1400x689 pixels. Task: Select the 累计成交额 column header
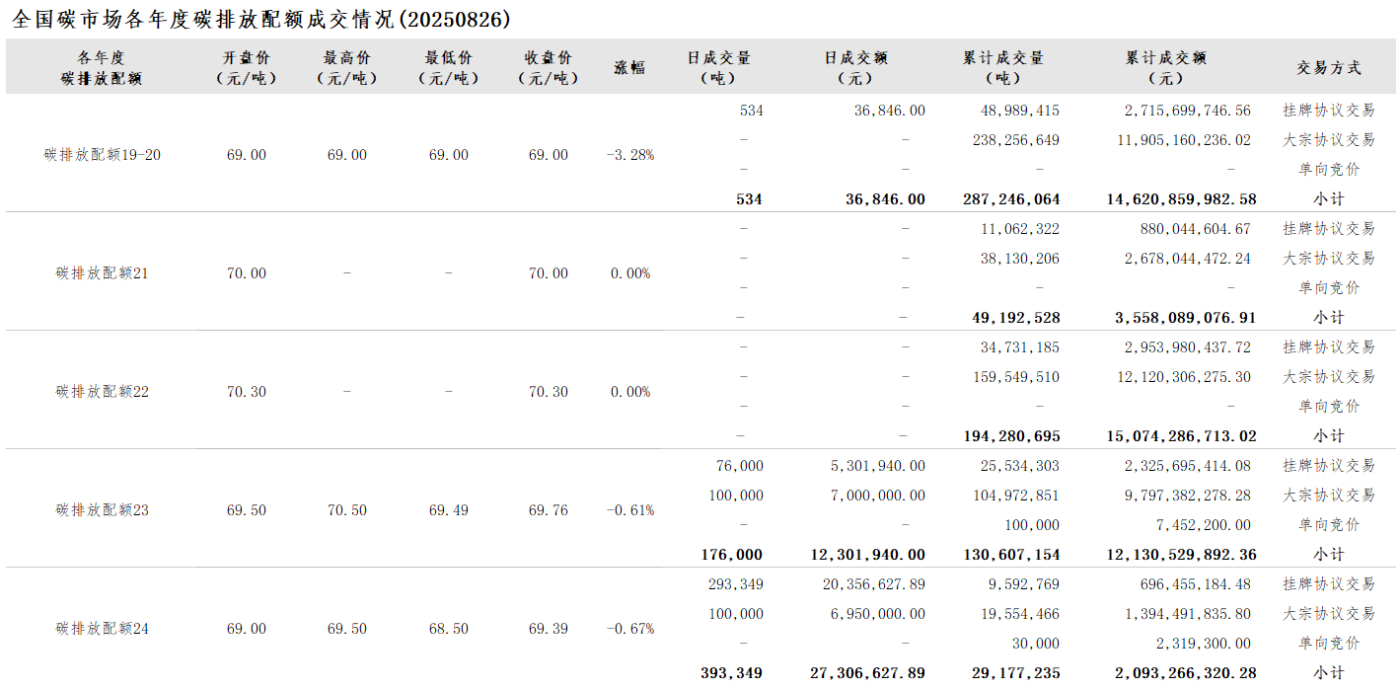coord(1165,67)
